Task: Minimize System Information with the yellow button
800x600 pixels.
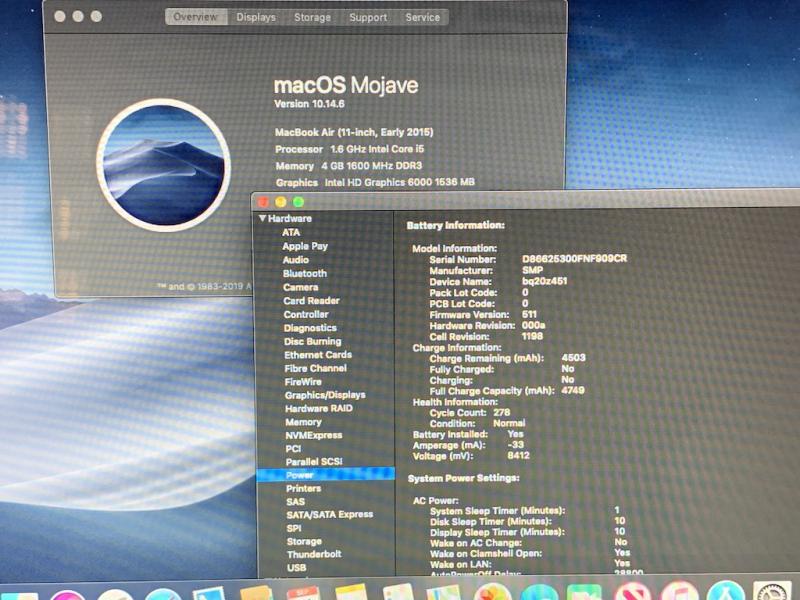Action: click(281, 202)
